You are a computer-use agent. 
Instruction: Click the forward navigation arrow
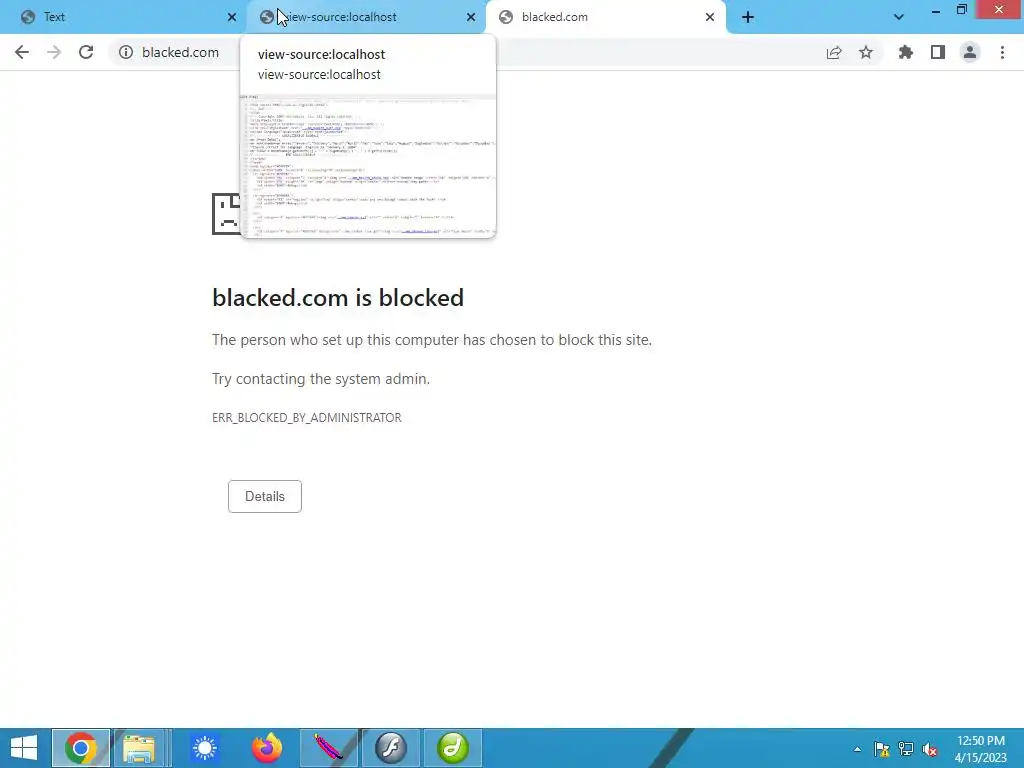54,52
